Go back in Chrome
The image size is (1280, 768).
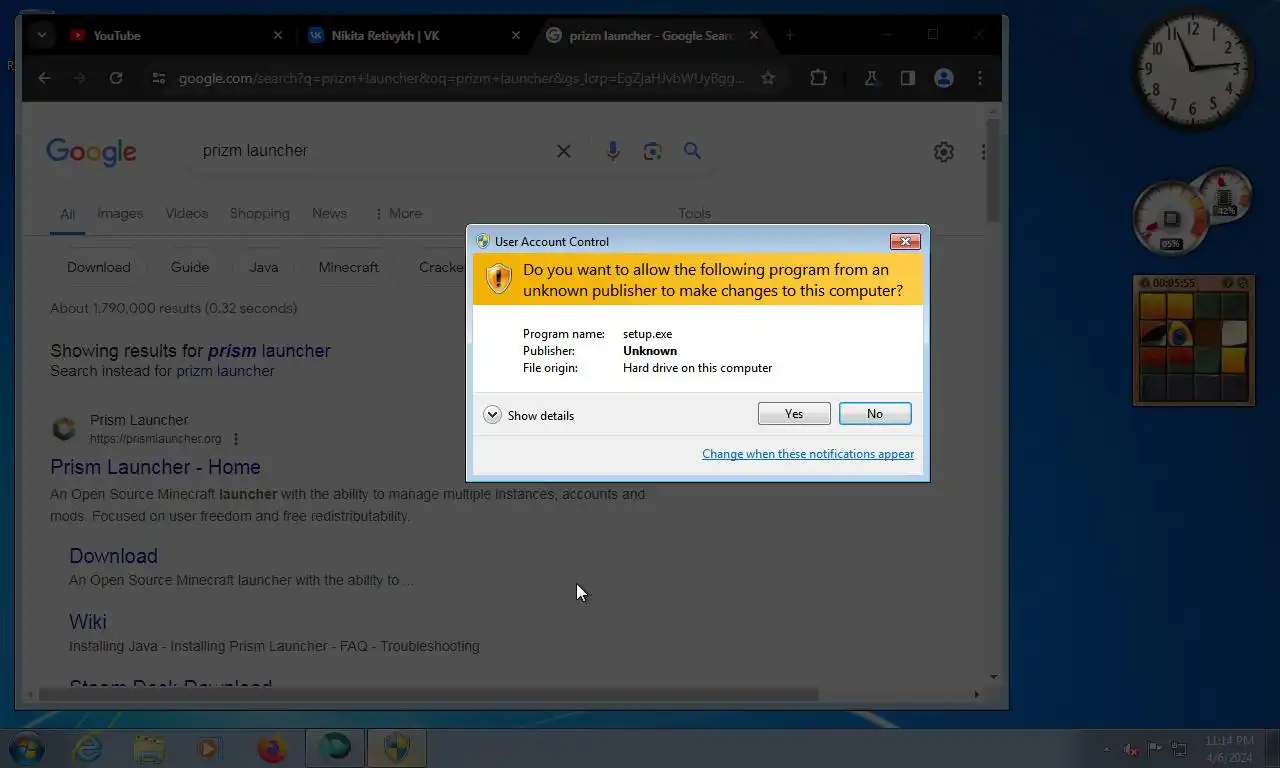(44, 78)
